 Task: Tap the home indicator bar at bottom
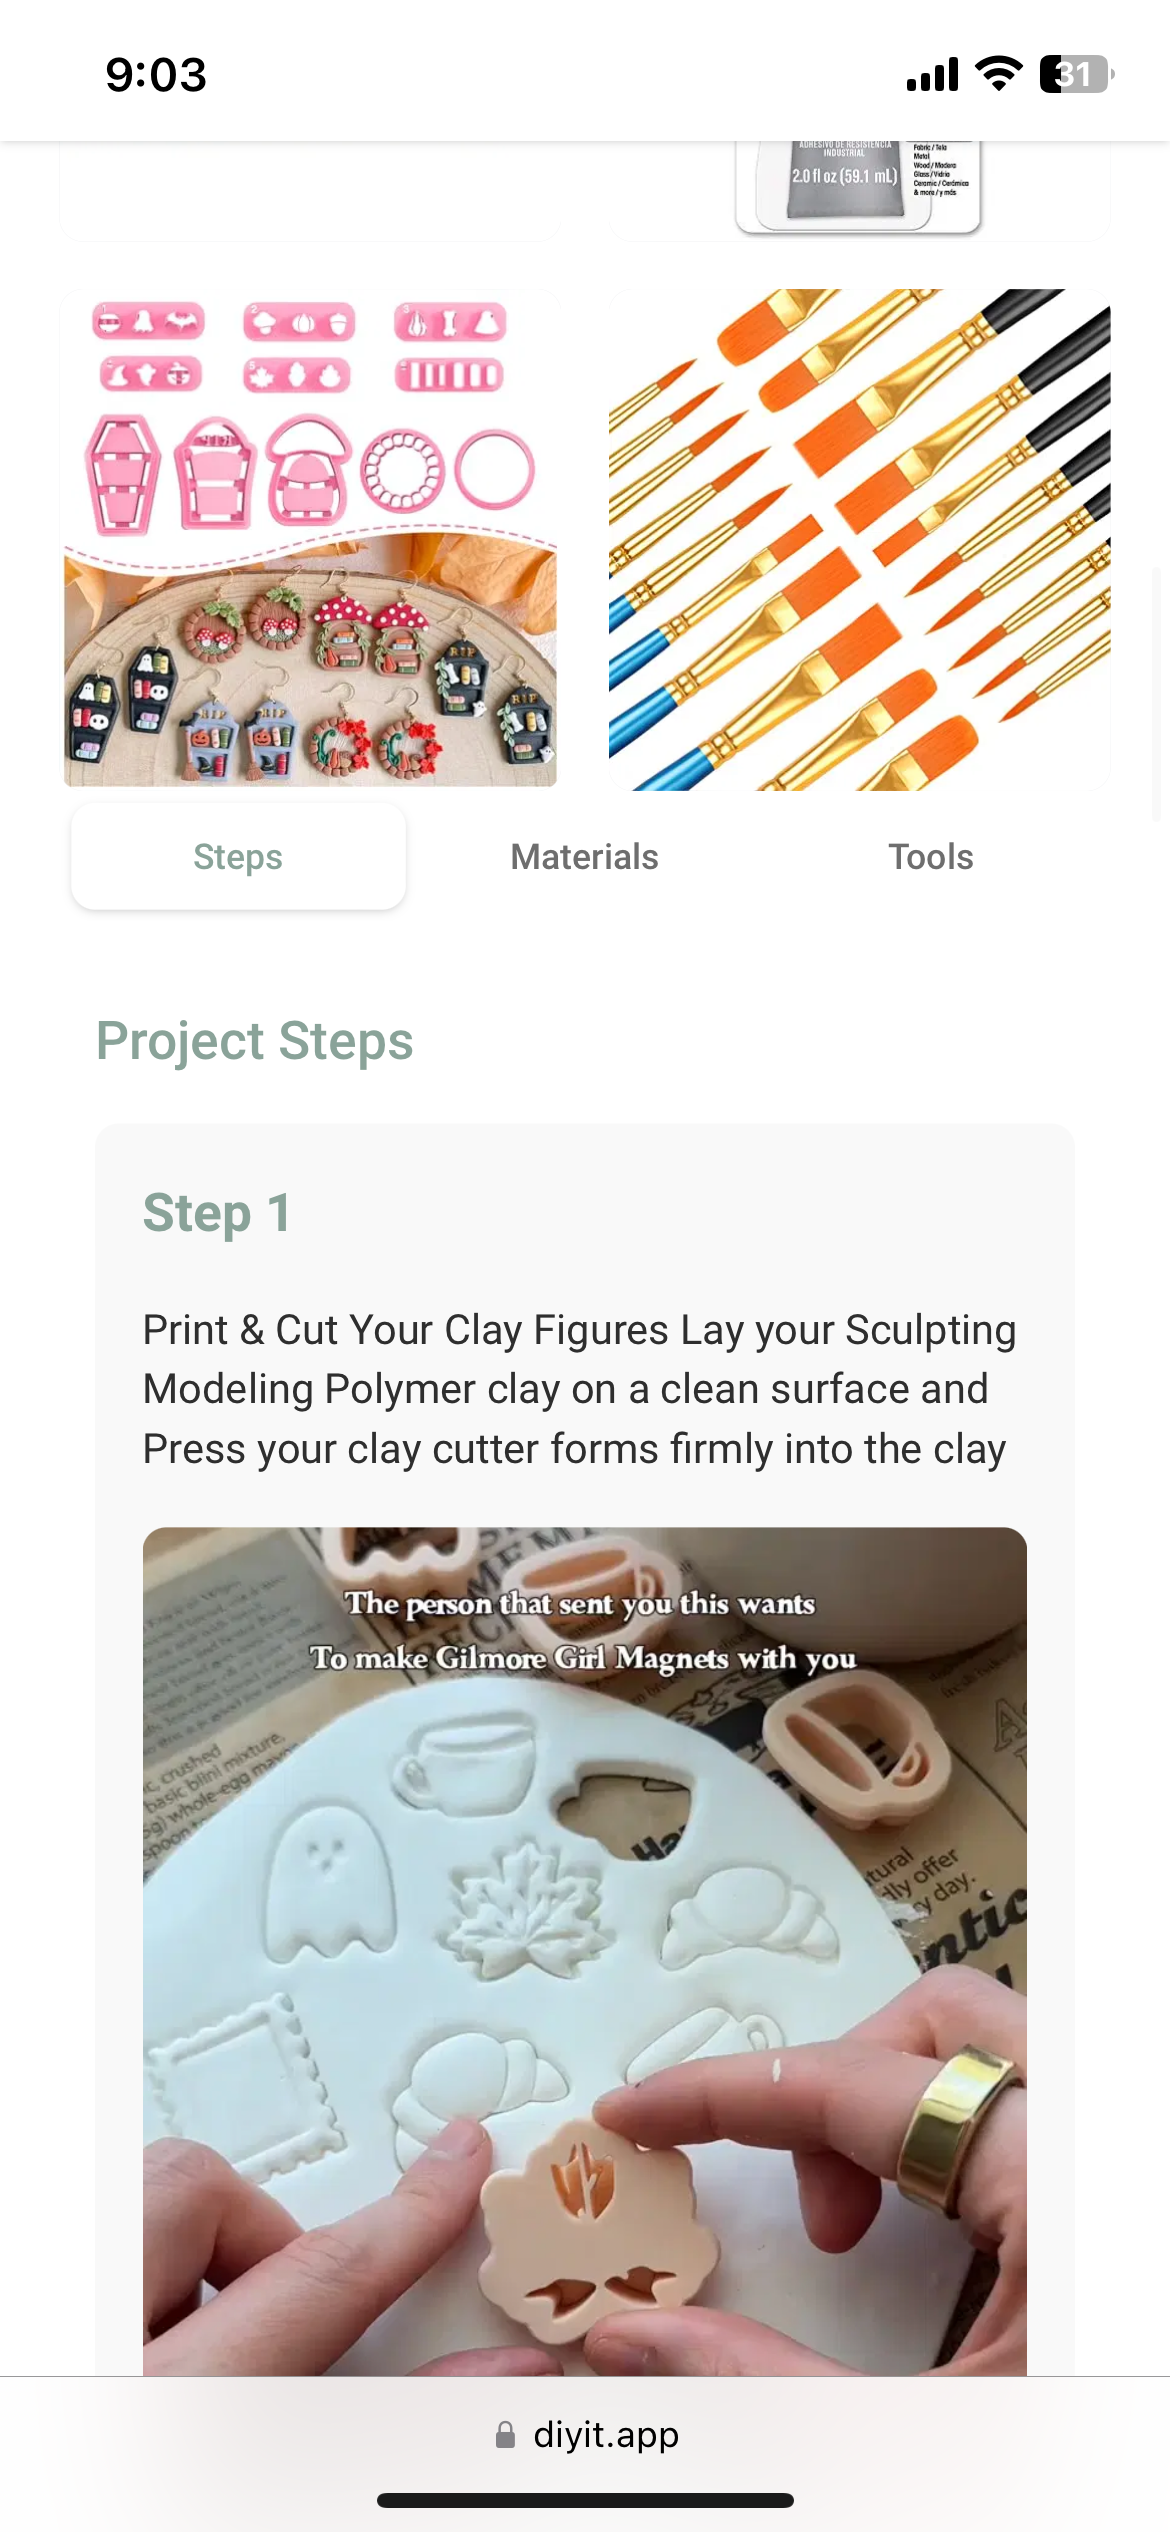[x=585, y=2500]
